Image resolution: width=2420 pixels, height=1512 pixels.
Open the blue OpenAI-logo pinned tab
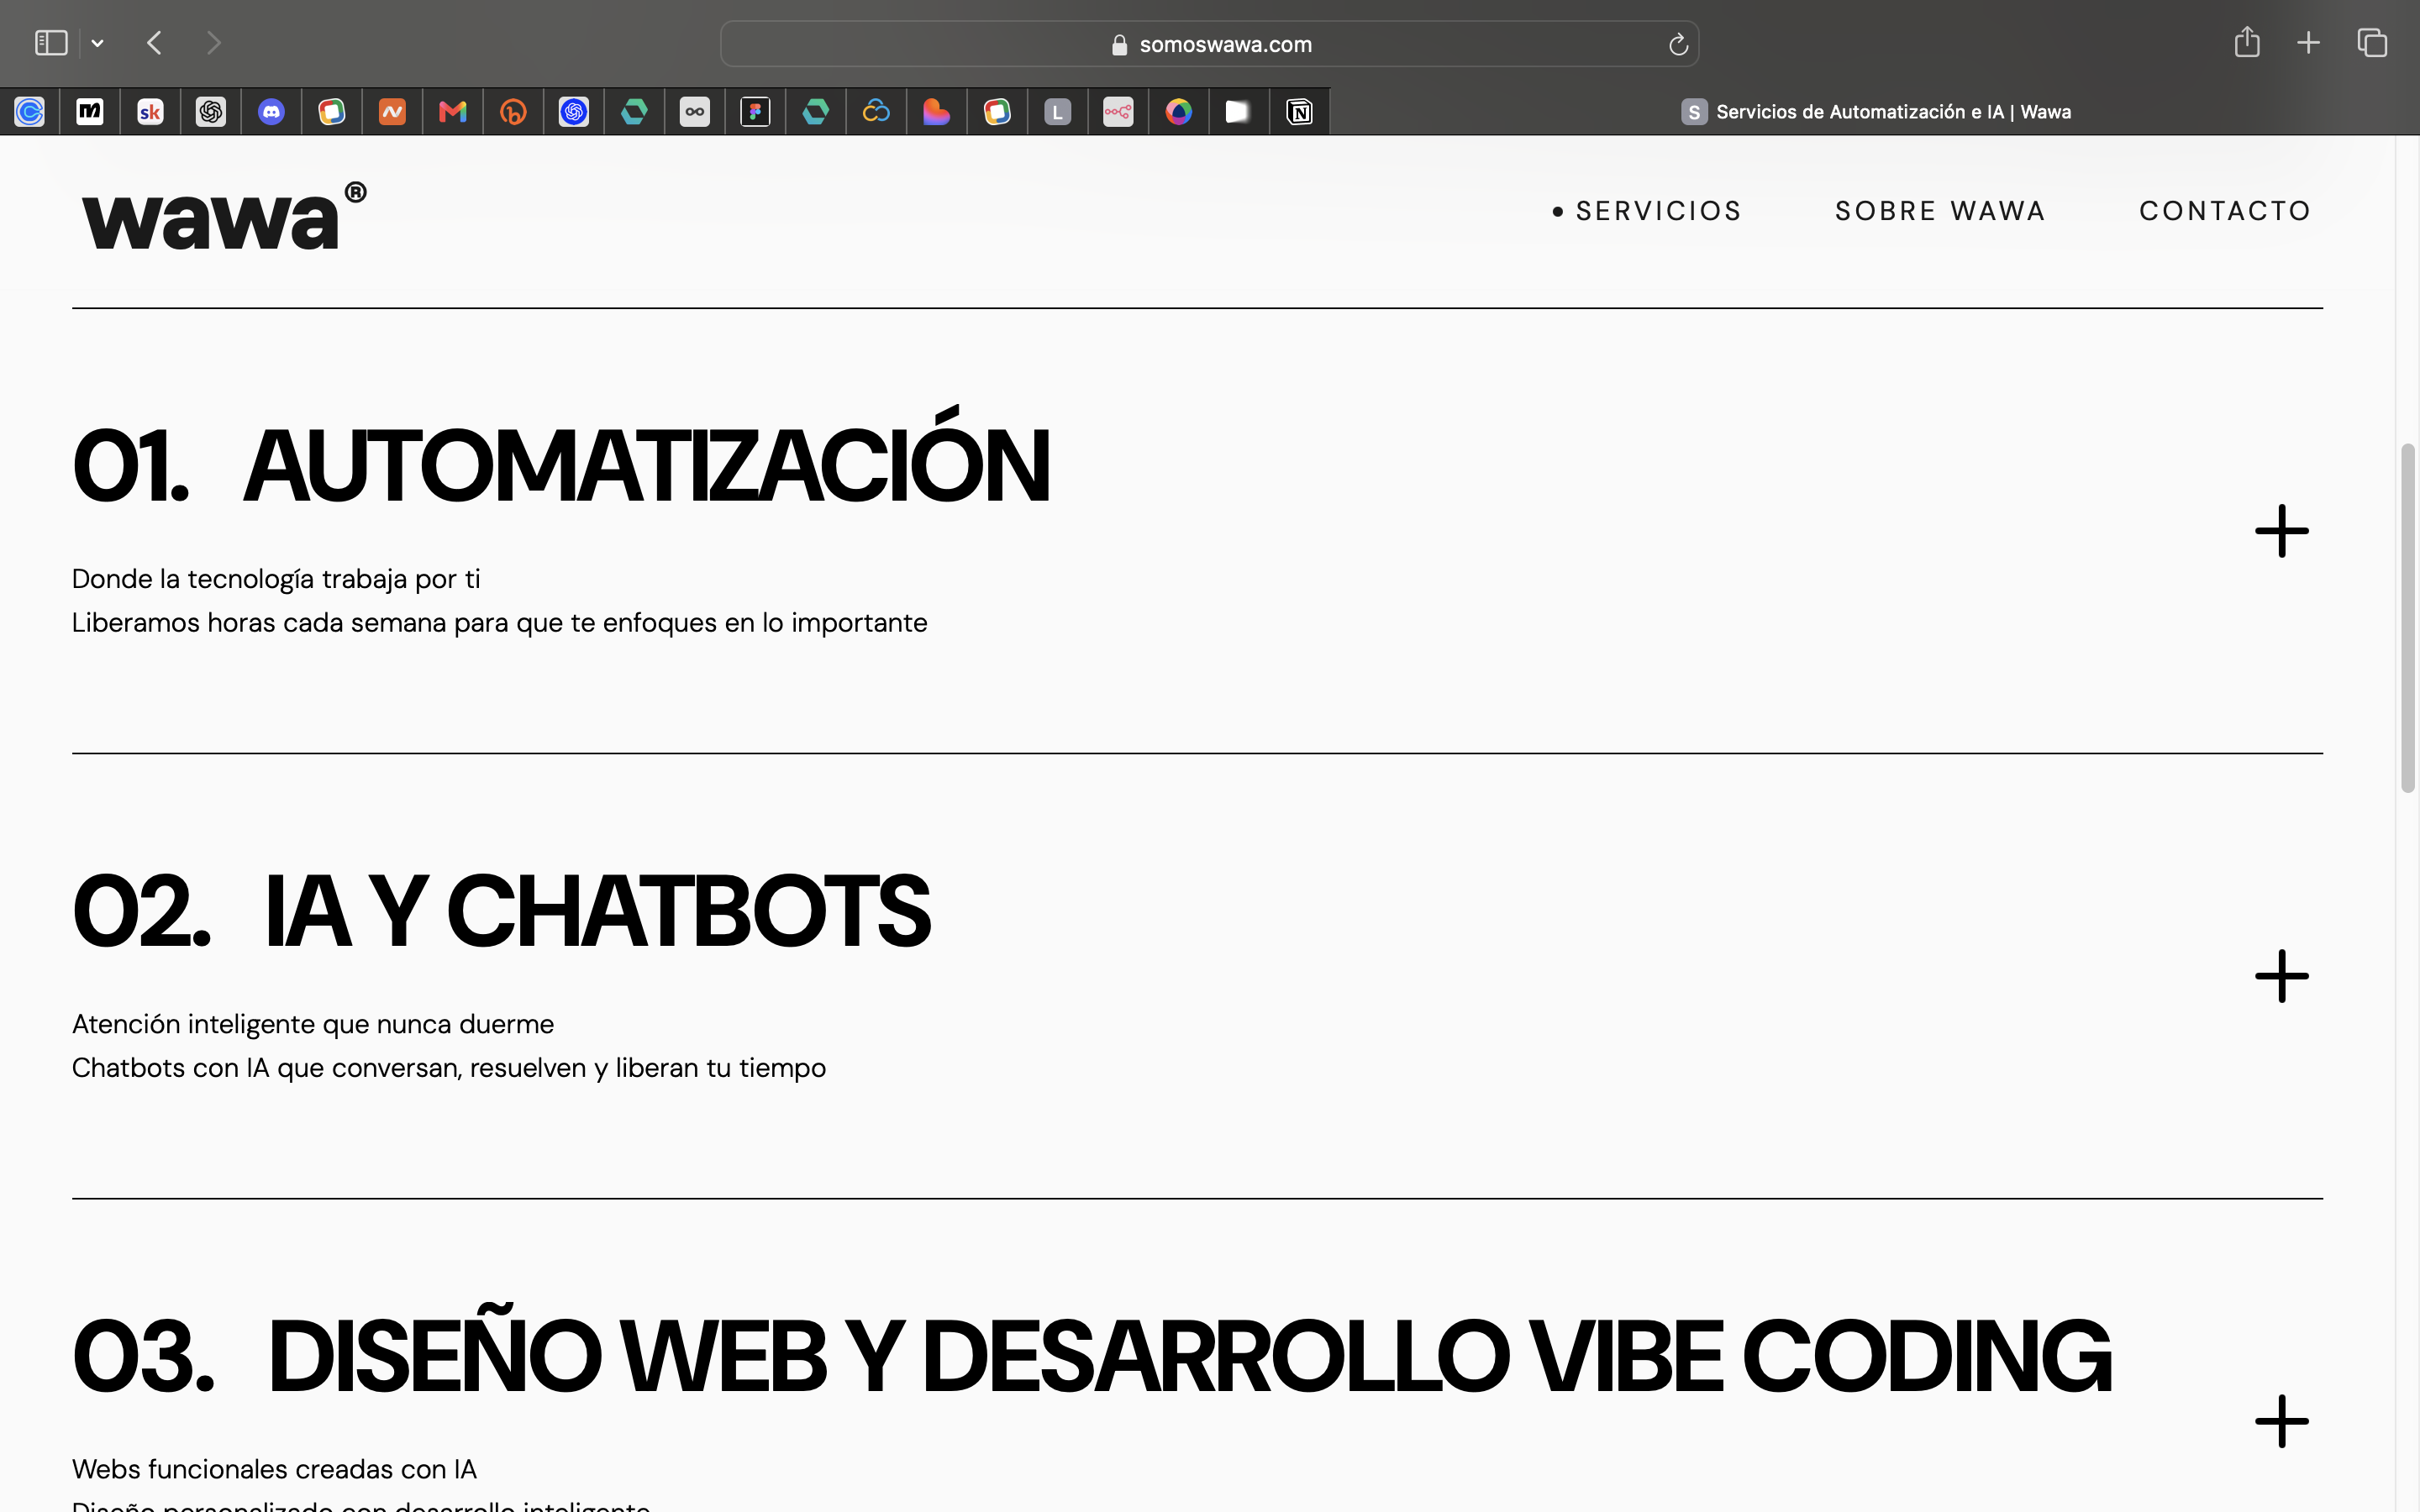tap(574, 112)
